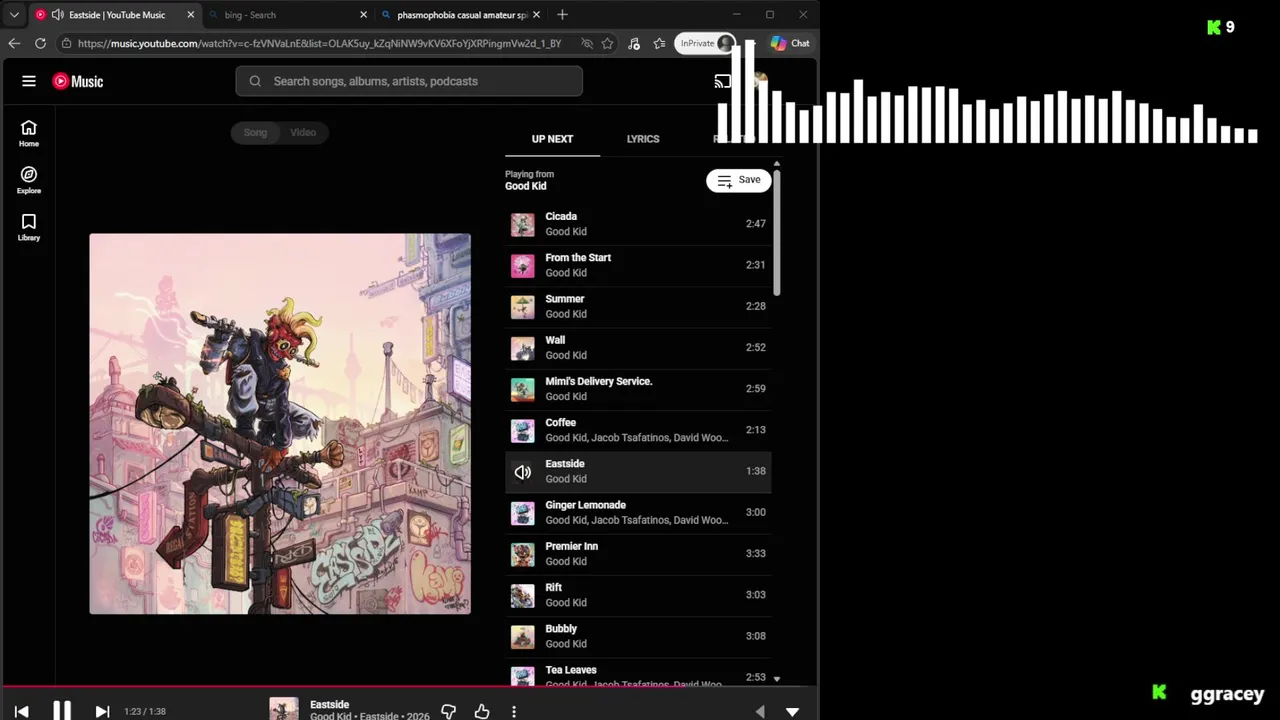Play Summer by Good Kid
The image size is (1280, 720).
tap(638, 306)
